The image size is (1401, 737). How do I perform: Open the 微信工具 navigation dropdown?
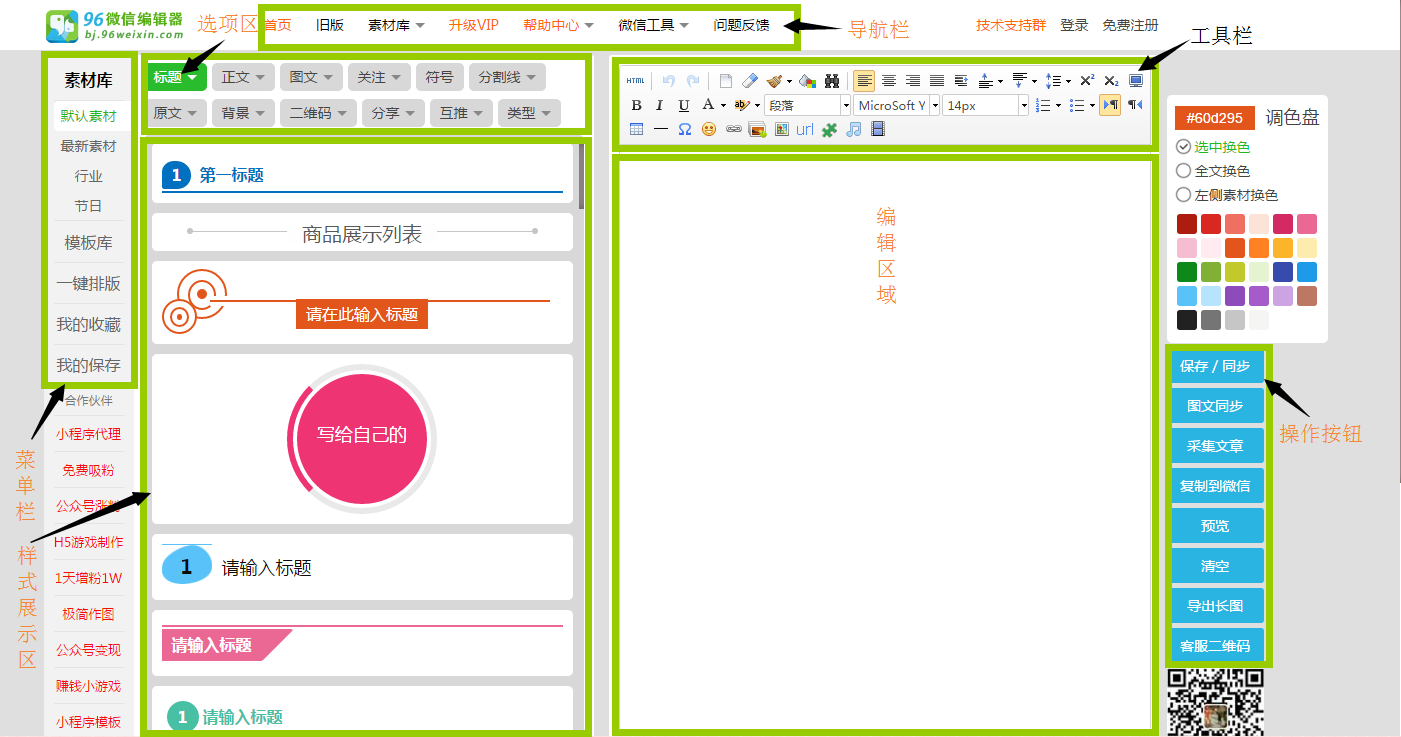pyautogui.click(x=654, y=25)
